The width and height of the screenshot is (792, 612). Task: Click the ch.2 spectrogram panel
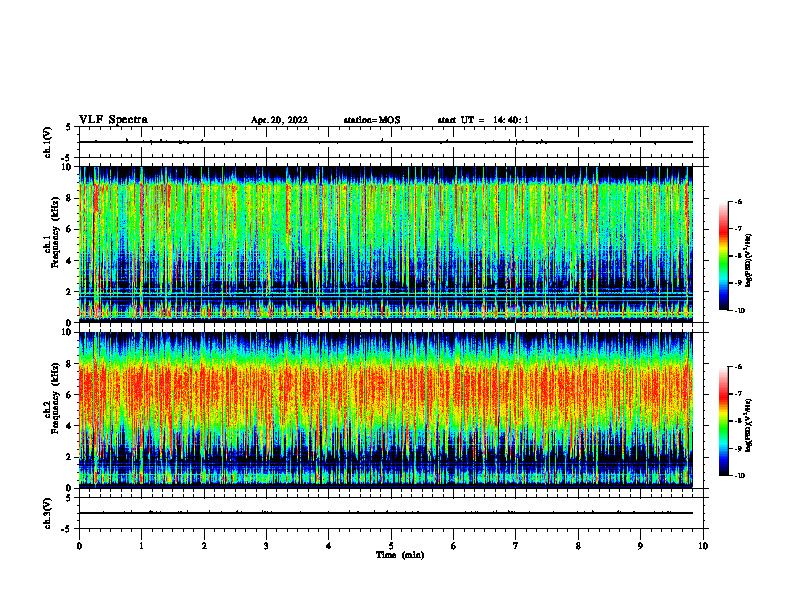(386, 410)
